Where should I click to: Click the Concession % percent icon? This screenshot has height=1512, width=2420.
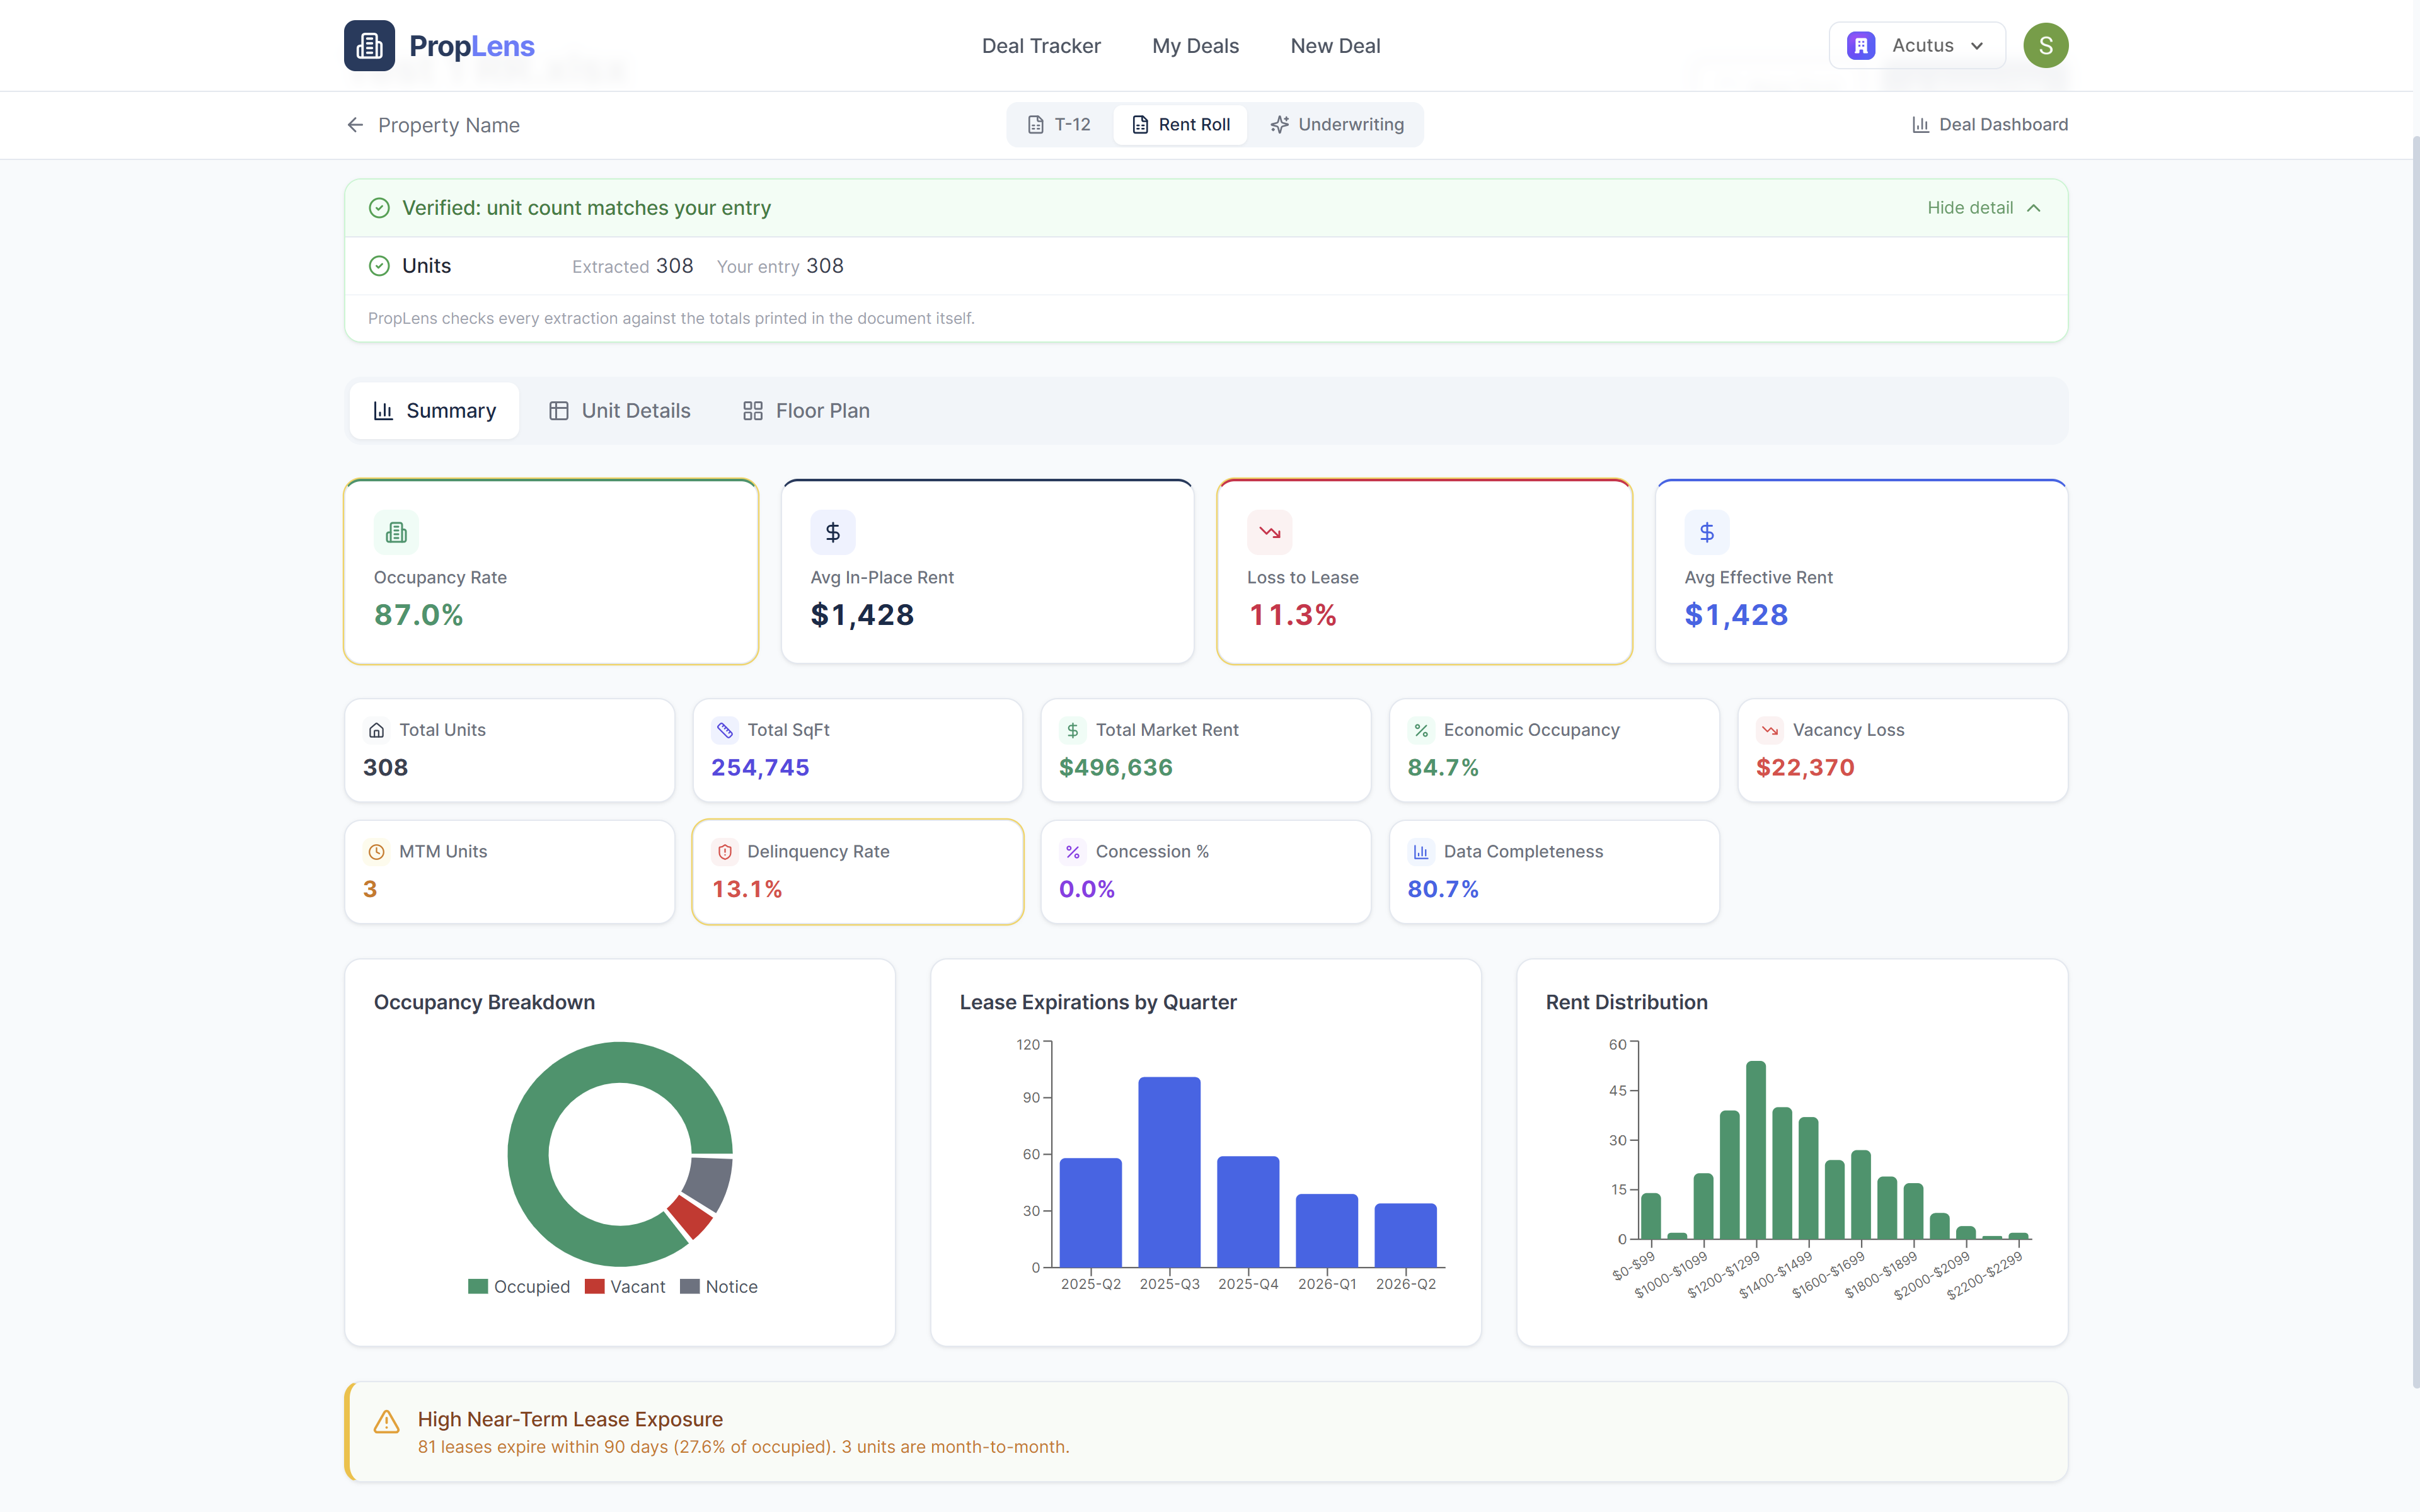[x=1072, y=852]
